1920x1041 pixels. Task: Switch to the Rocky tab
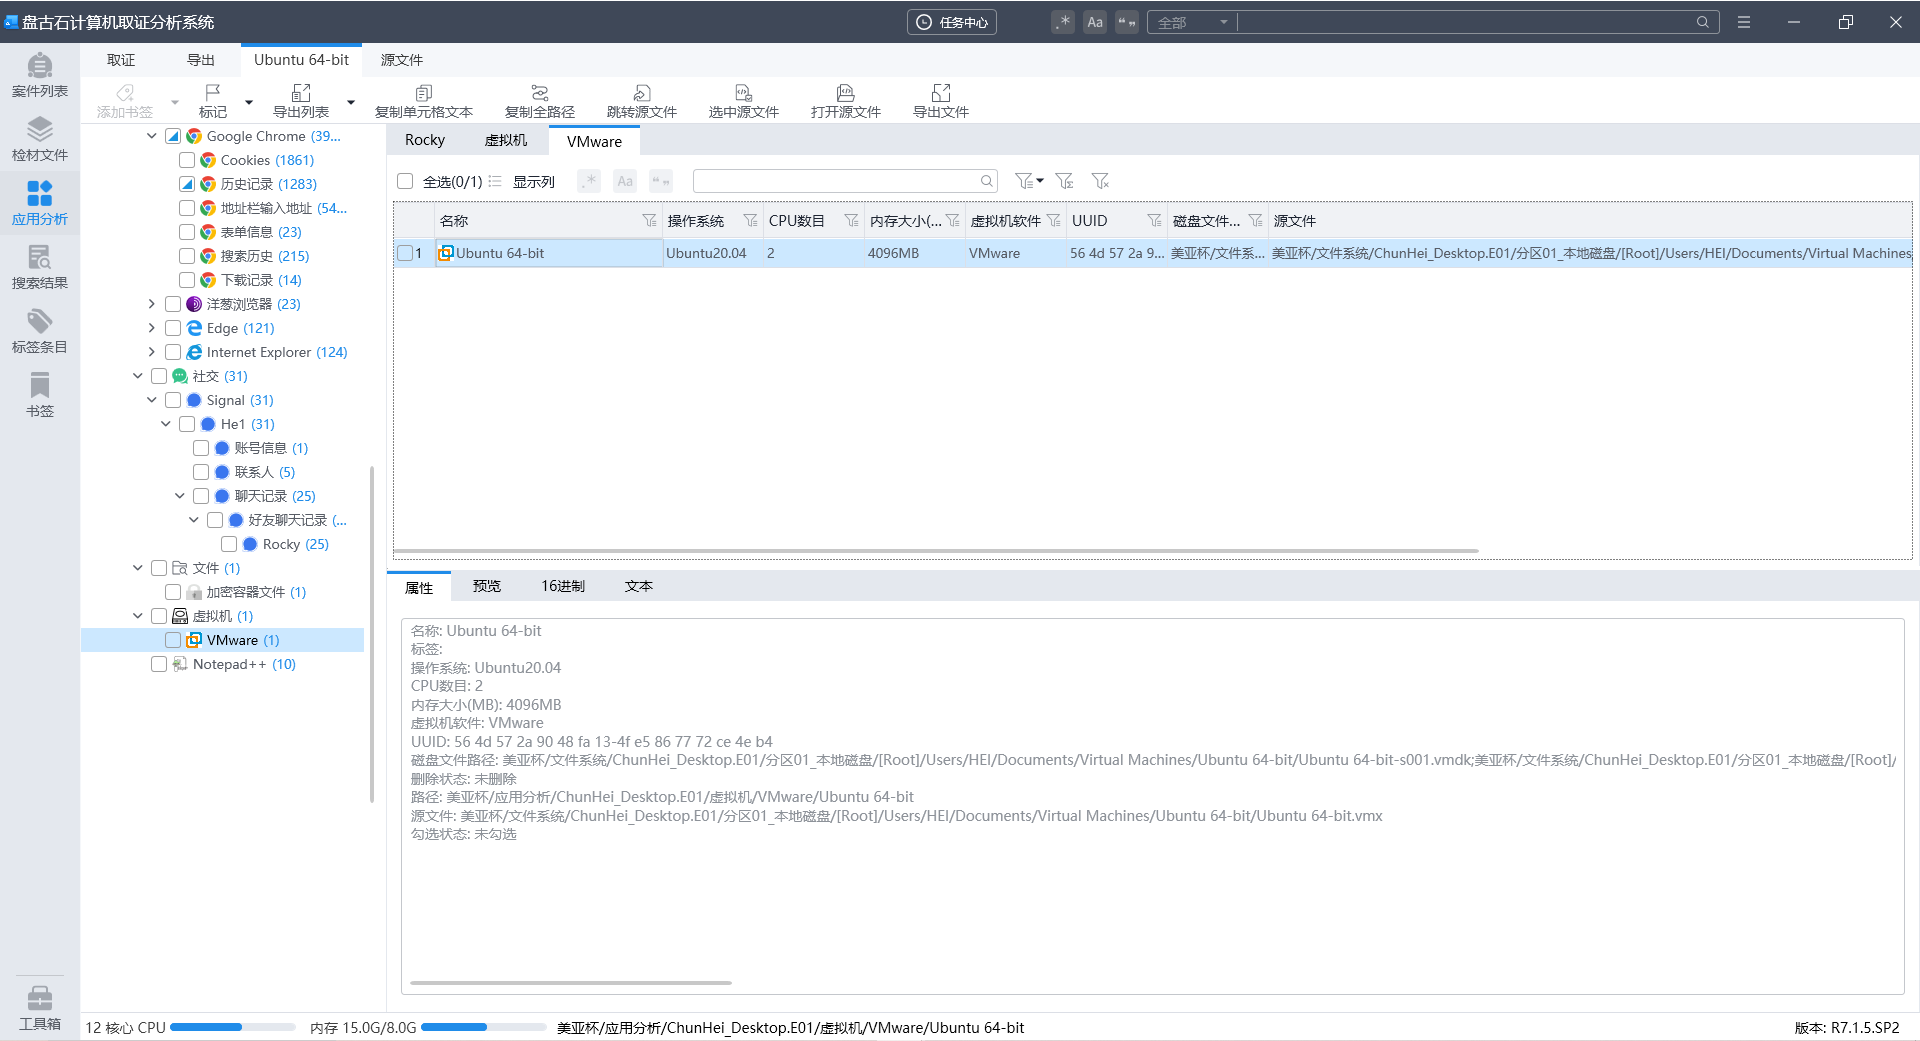click(x=424, y=140)
